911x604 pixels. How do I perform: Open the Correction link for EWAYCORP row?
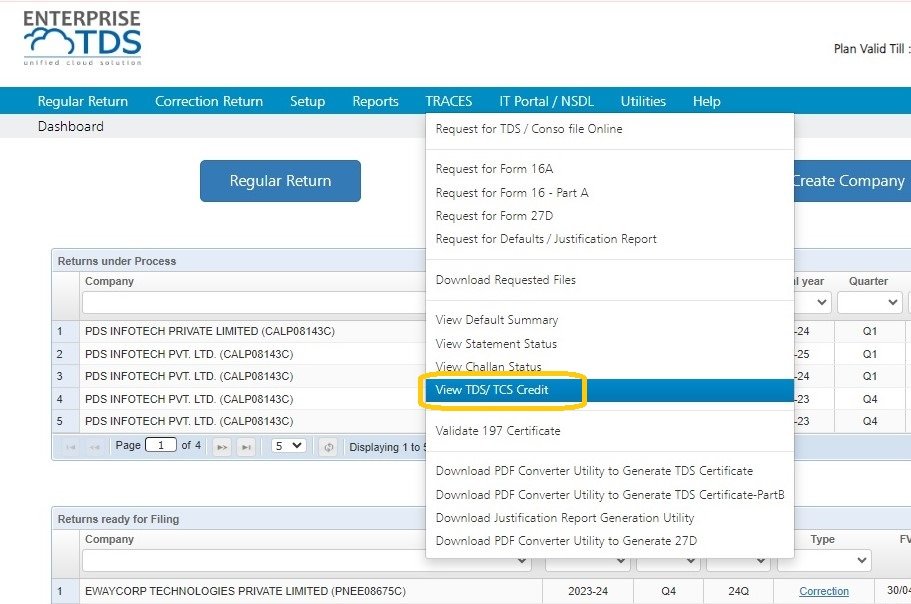pyautogui.click(x=823, y=591)
